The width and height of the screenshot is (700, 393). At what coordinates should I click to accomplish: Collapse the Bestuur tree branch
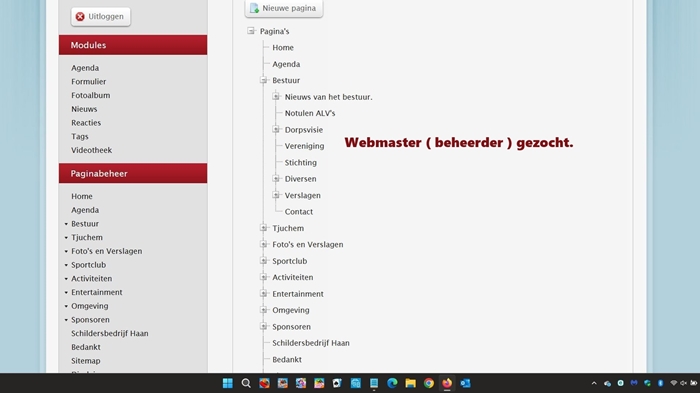(x=263, y=80)
